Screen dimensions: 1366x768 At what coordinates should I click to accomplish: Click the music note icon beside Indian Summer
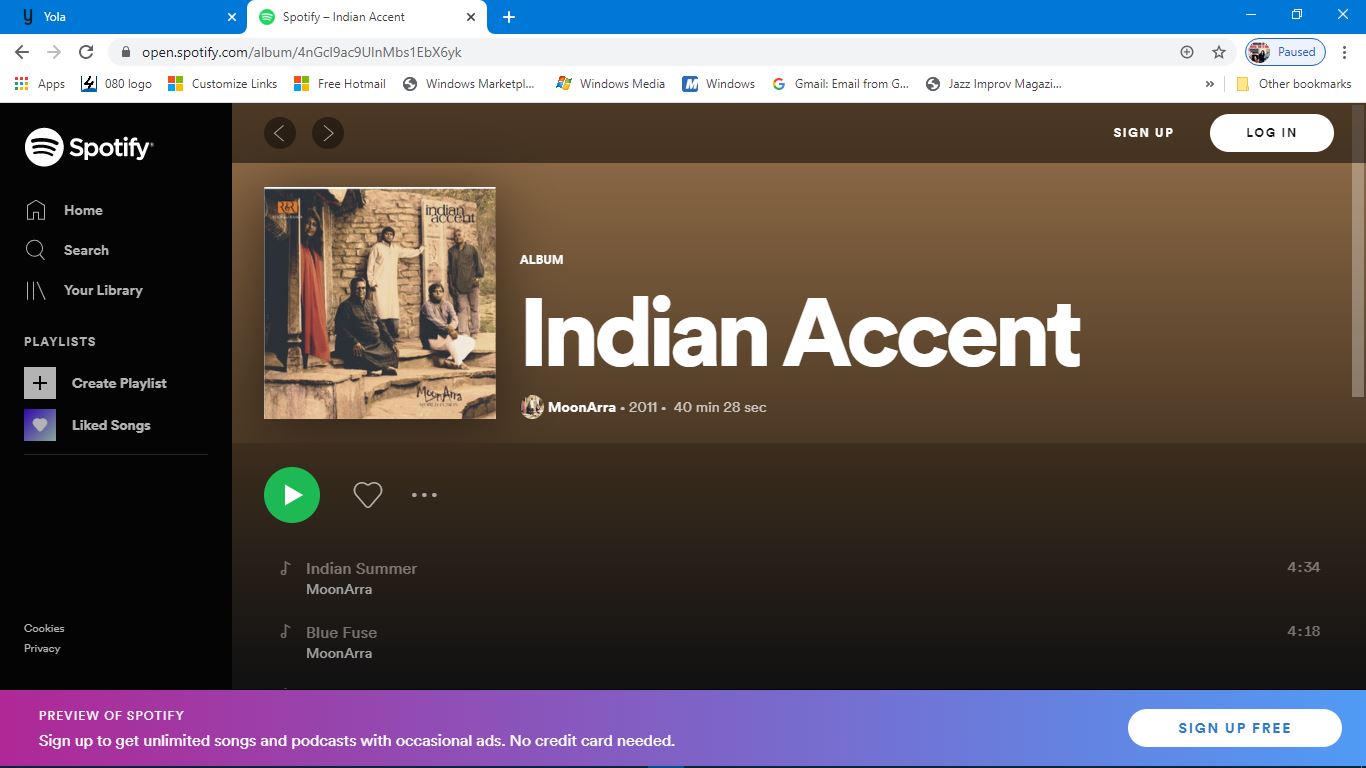[x=285, y=568]
